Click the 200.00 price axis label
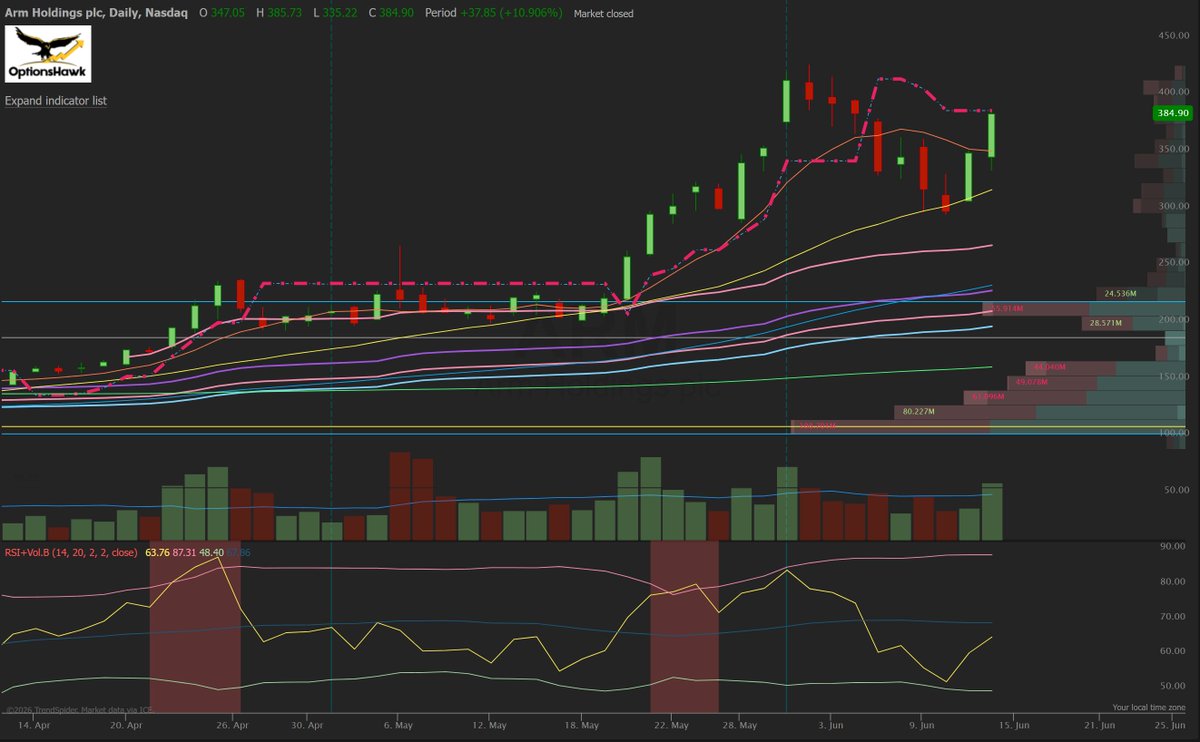1200x742 pixels. [x=1172, y=319]
